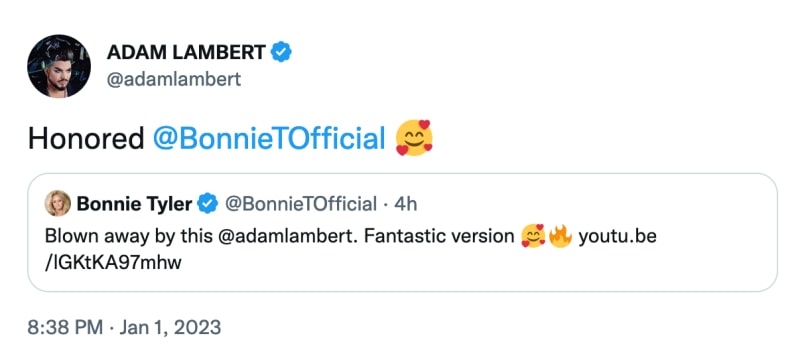Click the fire emoji in quoted tweet
The image size is (800, 364).
pos(560,236)
